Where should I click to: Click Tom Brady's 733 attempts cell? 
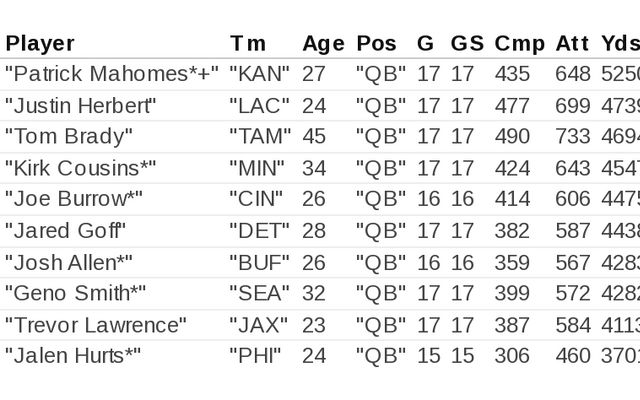point(573,137)
